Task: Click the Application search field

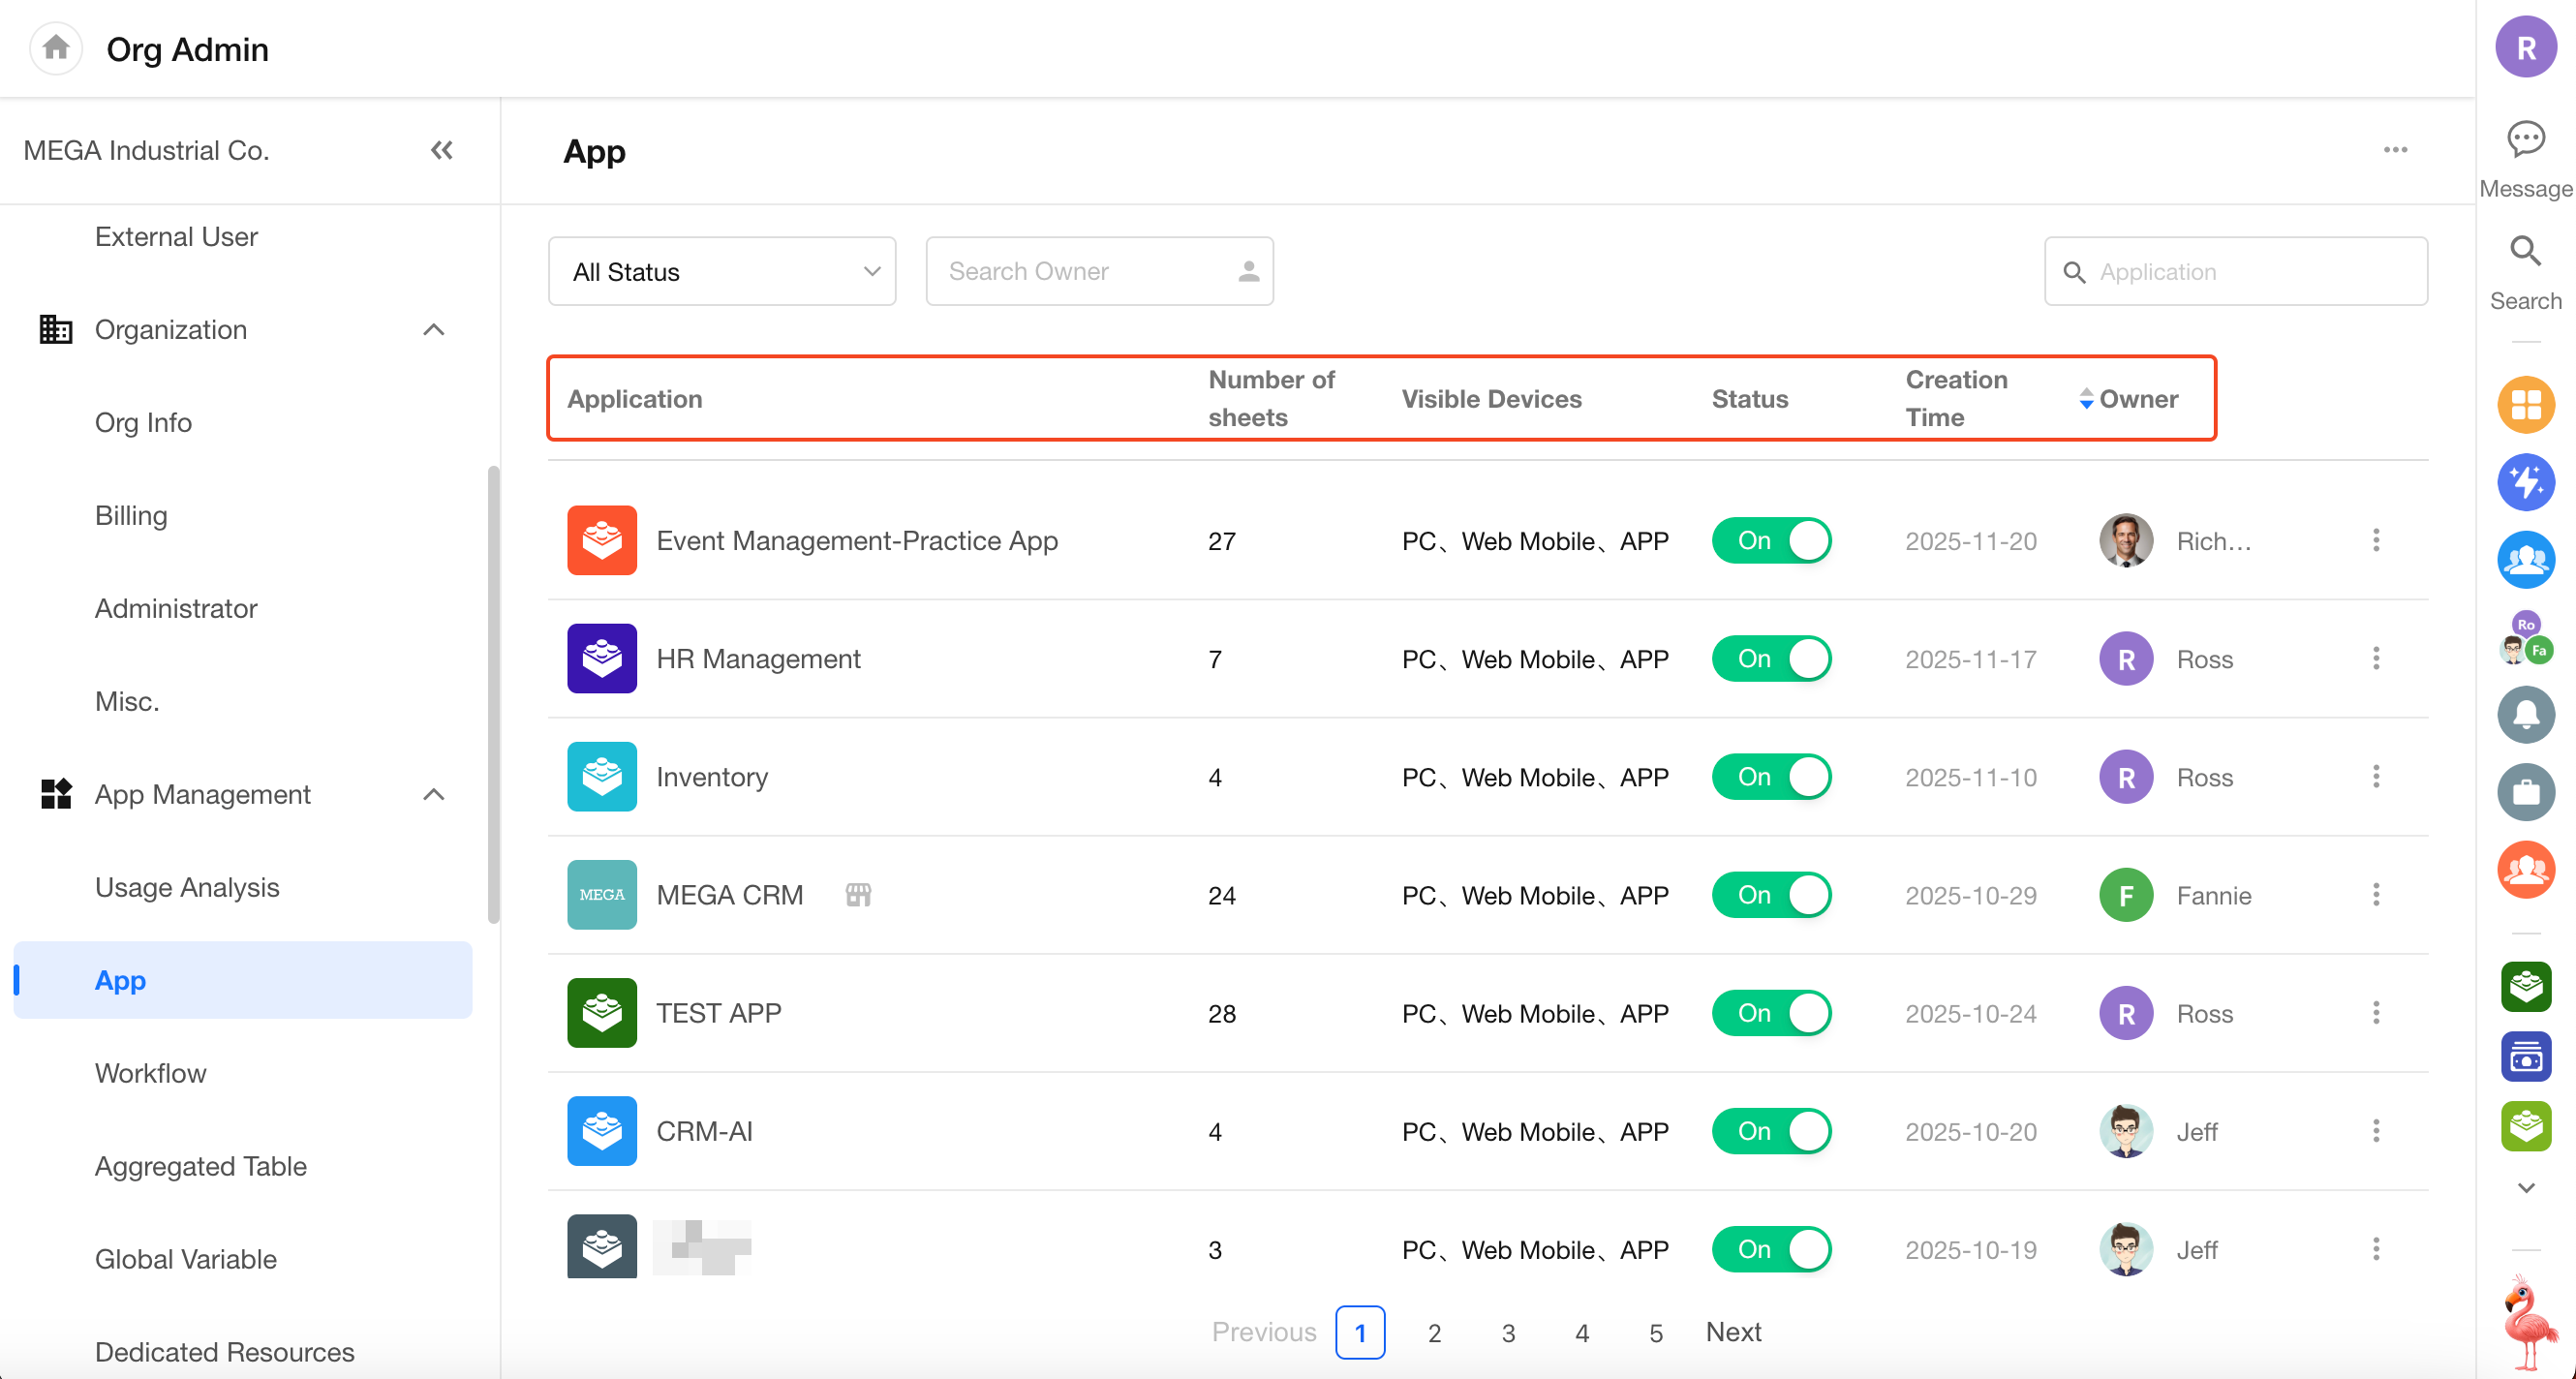Action: click(x=2236, y=271)
